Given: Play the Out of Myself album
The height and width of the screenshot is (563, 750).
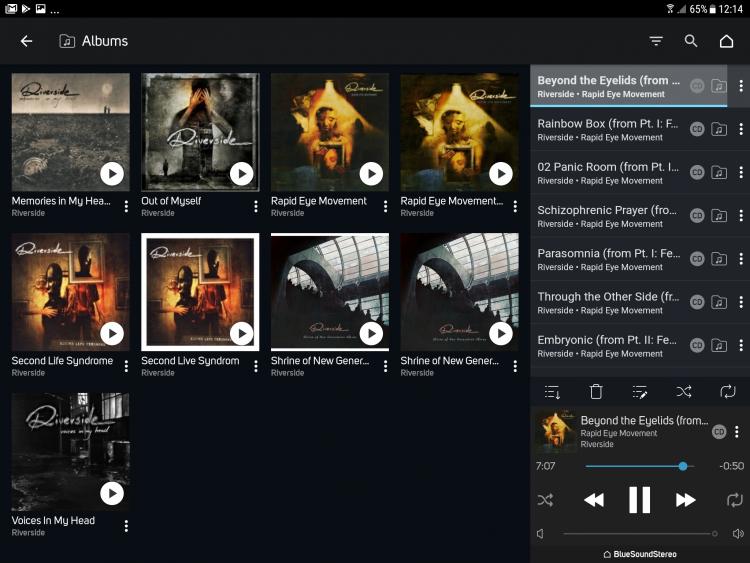Looking at the screenshot, I should 242,174.
